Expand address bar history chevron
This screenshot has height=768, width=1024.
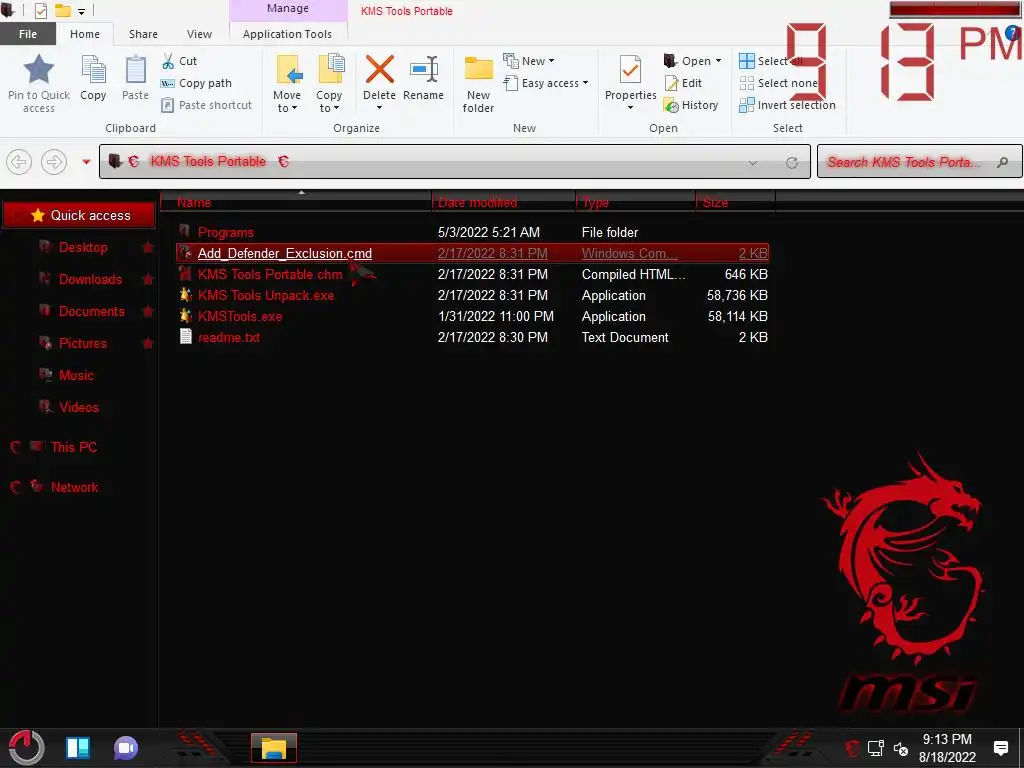[753, 163]
